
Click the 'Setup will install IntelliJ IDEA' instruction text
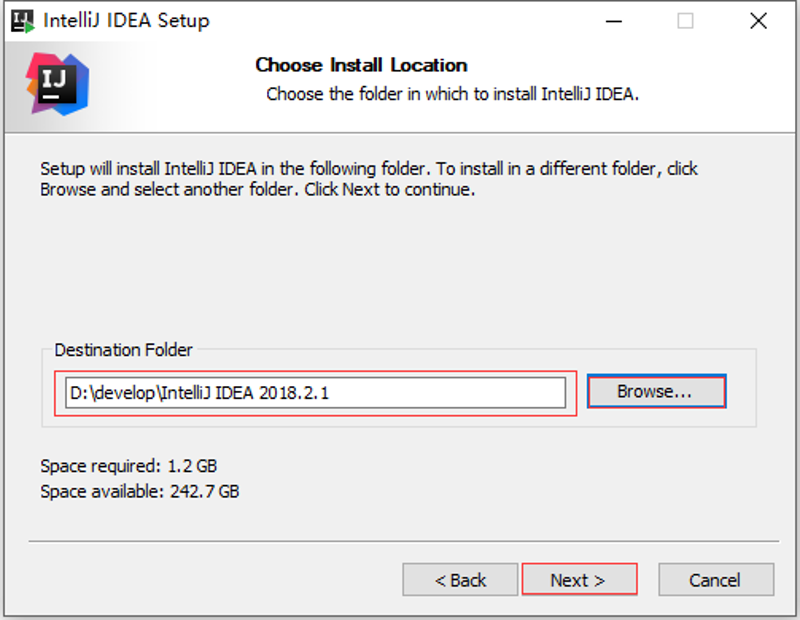[x=369, y=179]
